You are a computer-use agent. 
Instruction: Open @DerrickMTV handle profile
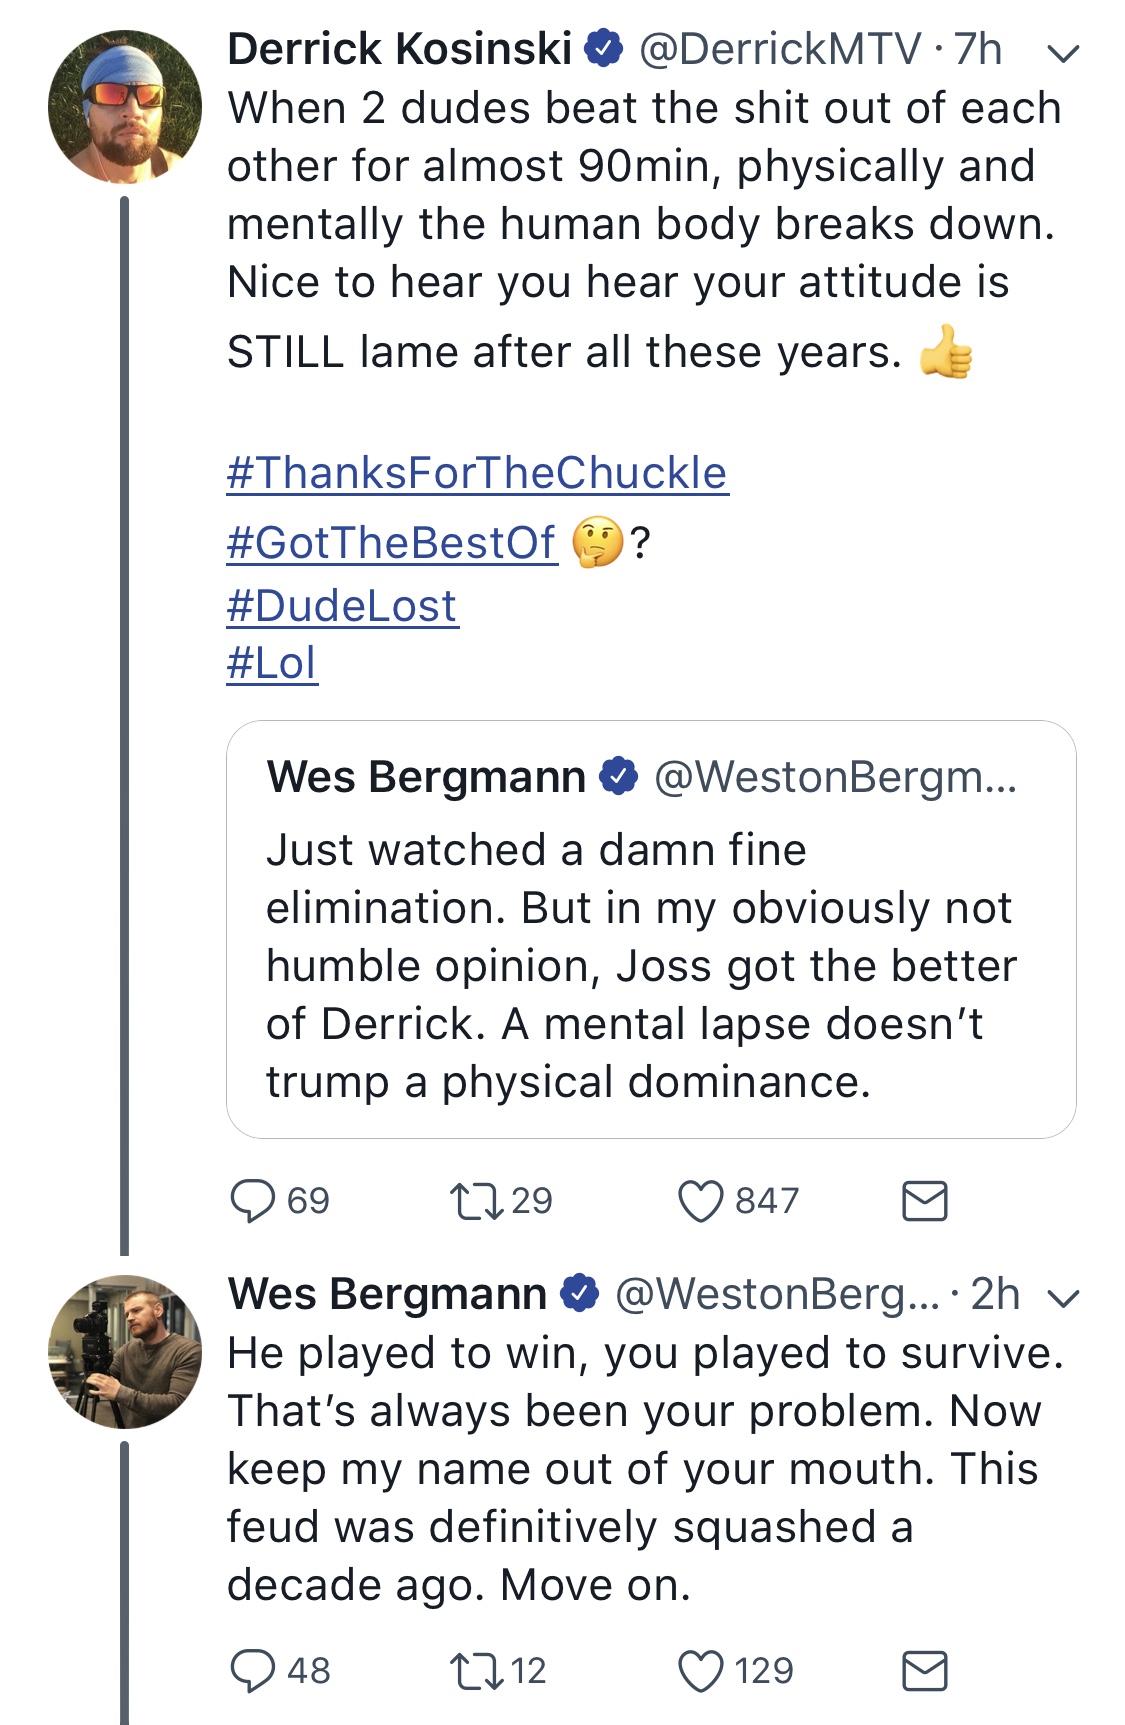click(780, 49)
